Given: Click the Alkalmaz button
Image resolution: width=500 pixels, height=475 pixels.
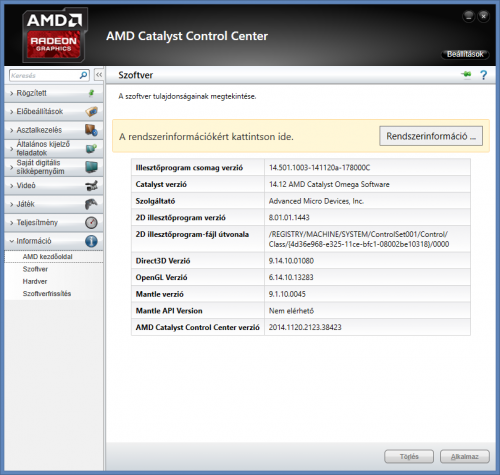Looking at the screenshot, I should click(x=465, y=457).
